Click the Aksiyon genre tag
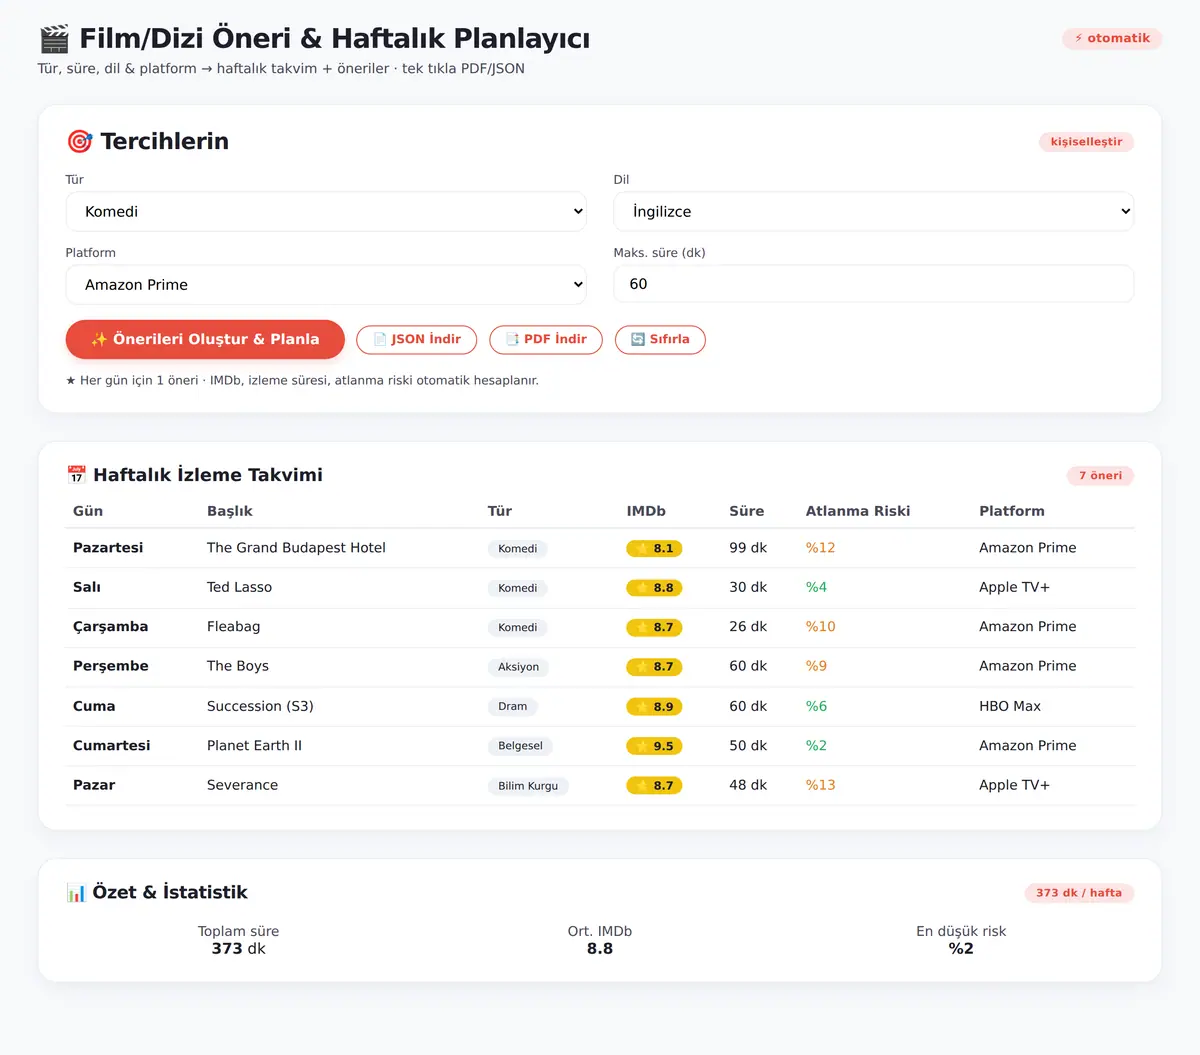Screen dimensions: 1200x1055 (518, 667)
